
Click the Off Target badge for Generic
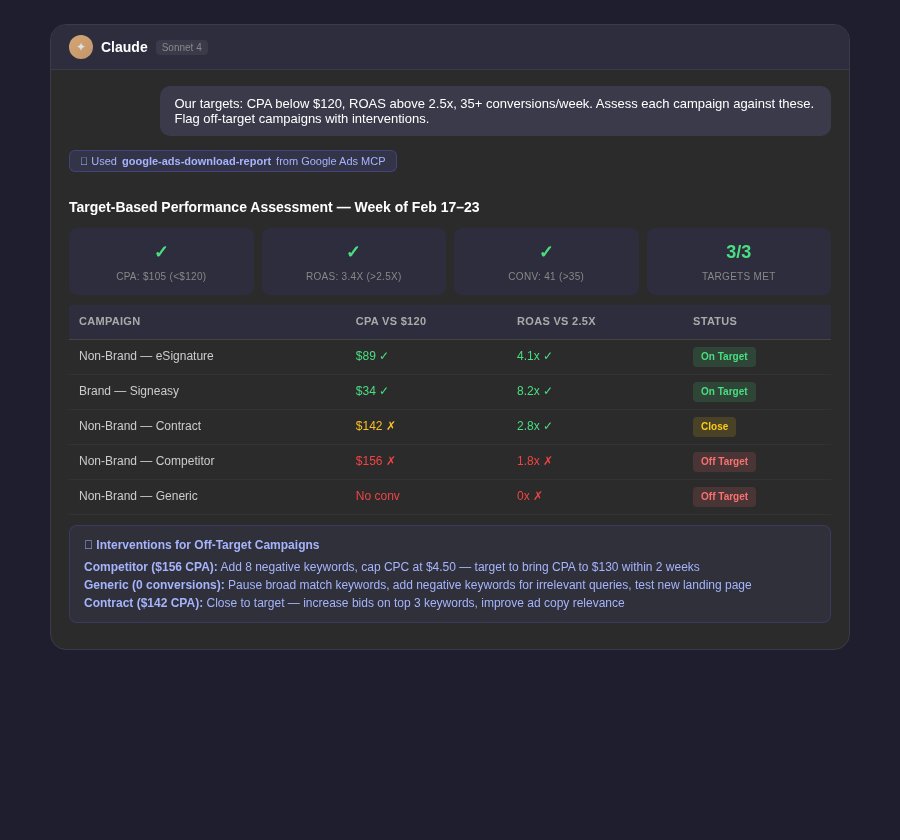(724, 497)
